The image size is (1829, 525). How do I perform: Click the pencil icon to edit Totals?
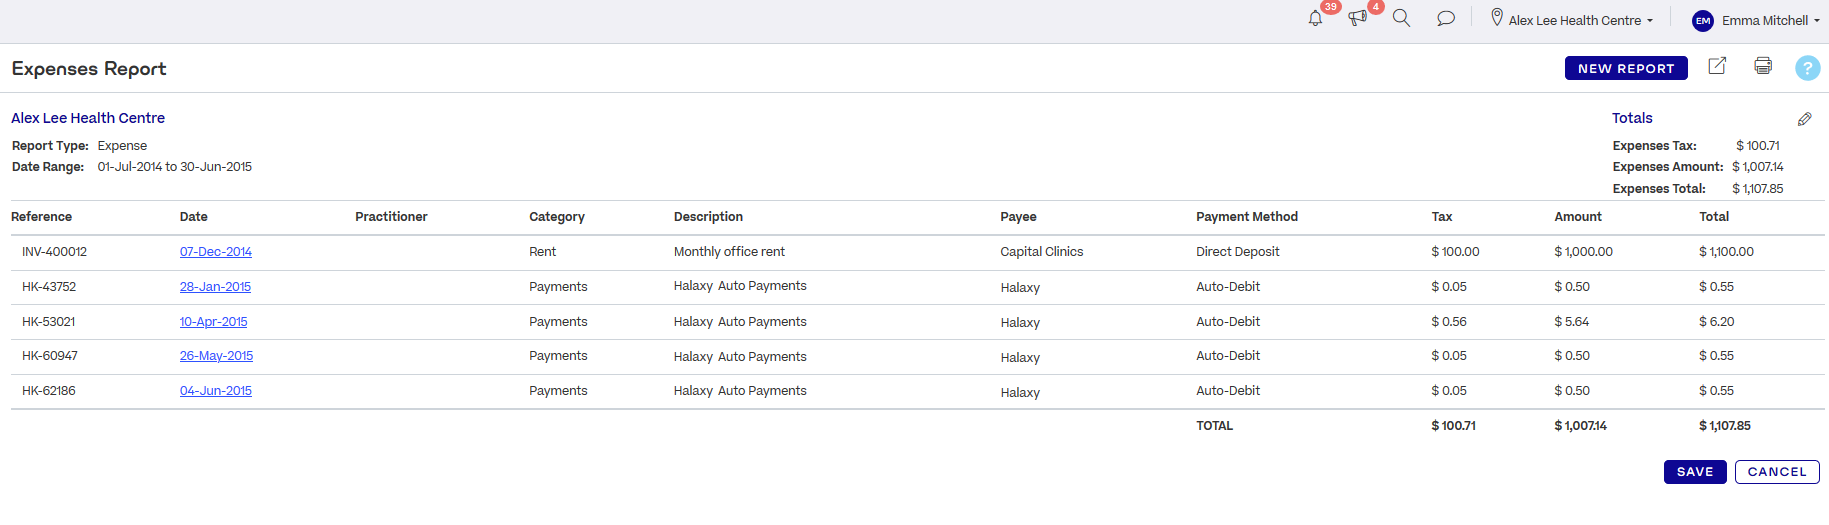point(1805,119)
